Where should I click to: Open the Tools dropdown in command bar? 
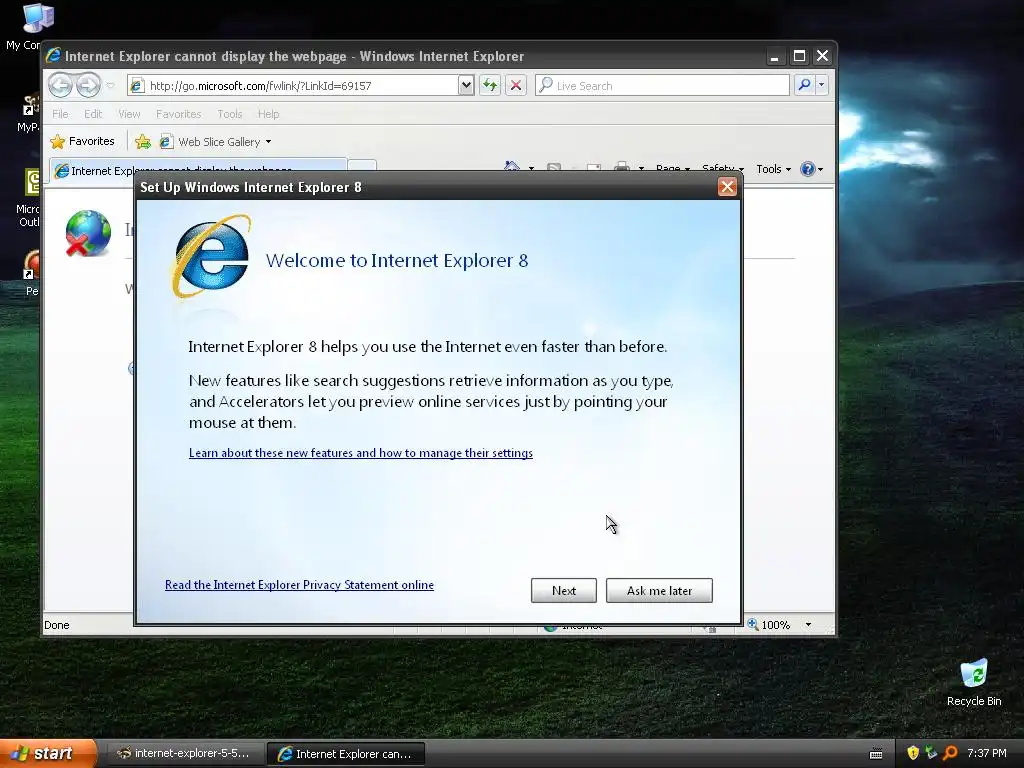click(x=773, y=169)
